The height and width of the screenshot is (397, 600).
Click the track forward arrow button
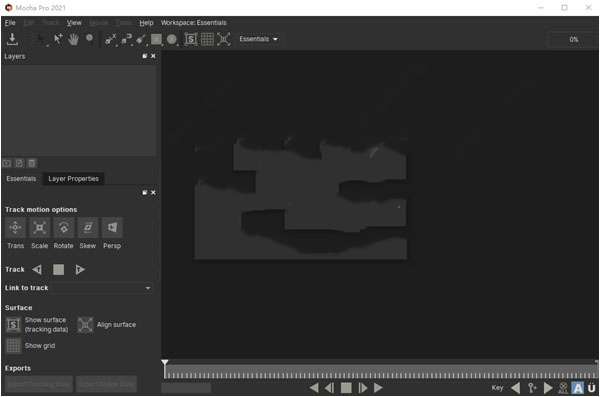(80, 270)
